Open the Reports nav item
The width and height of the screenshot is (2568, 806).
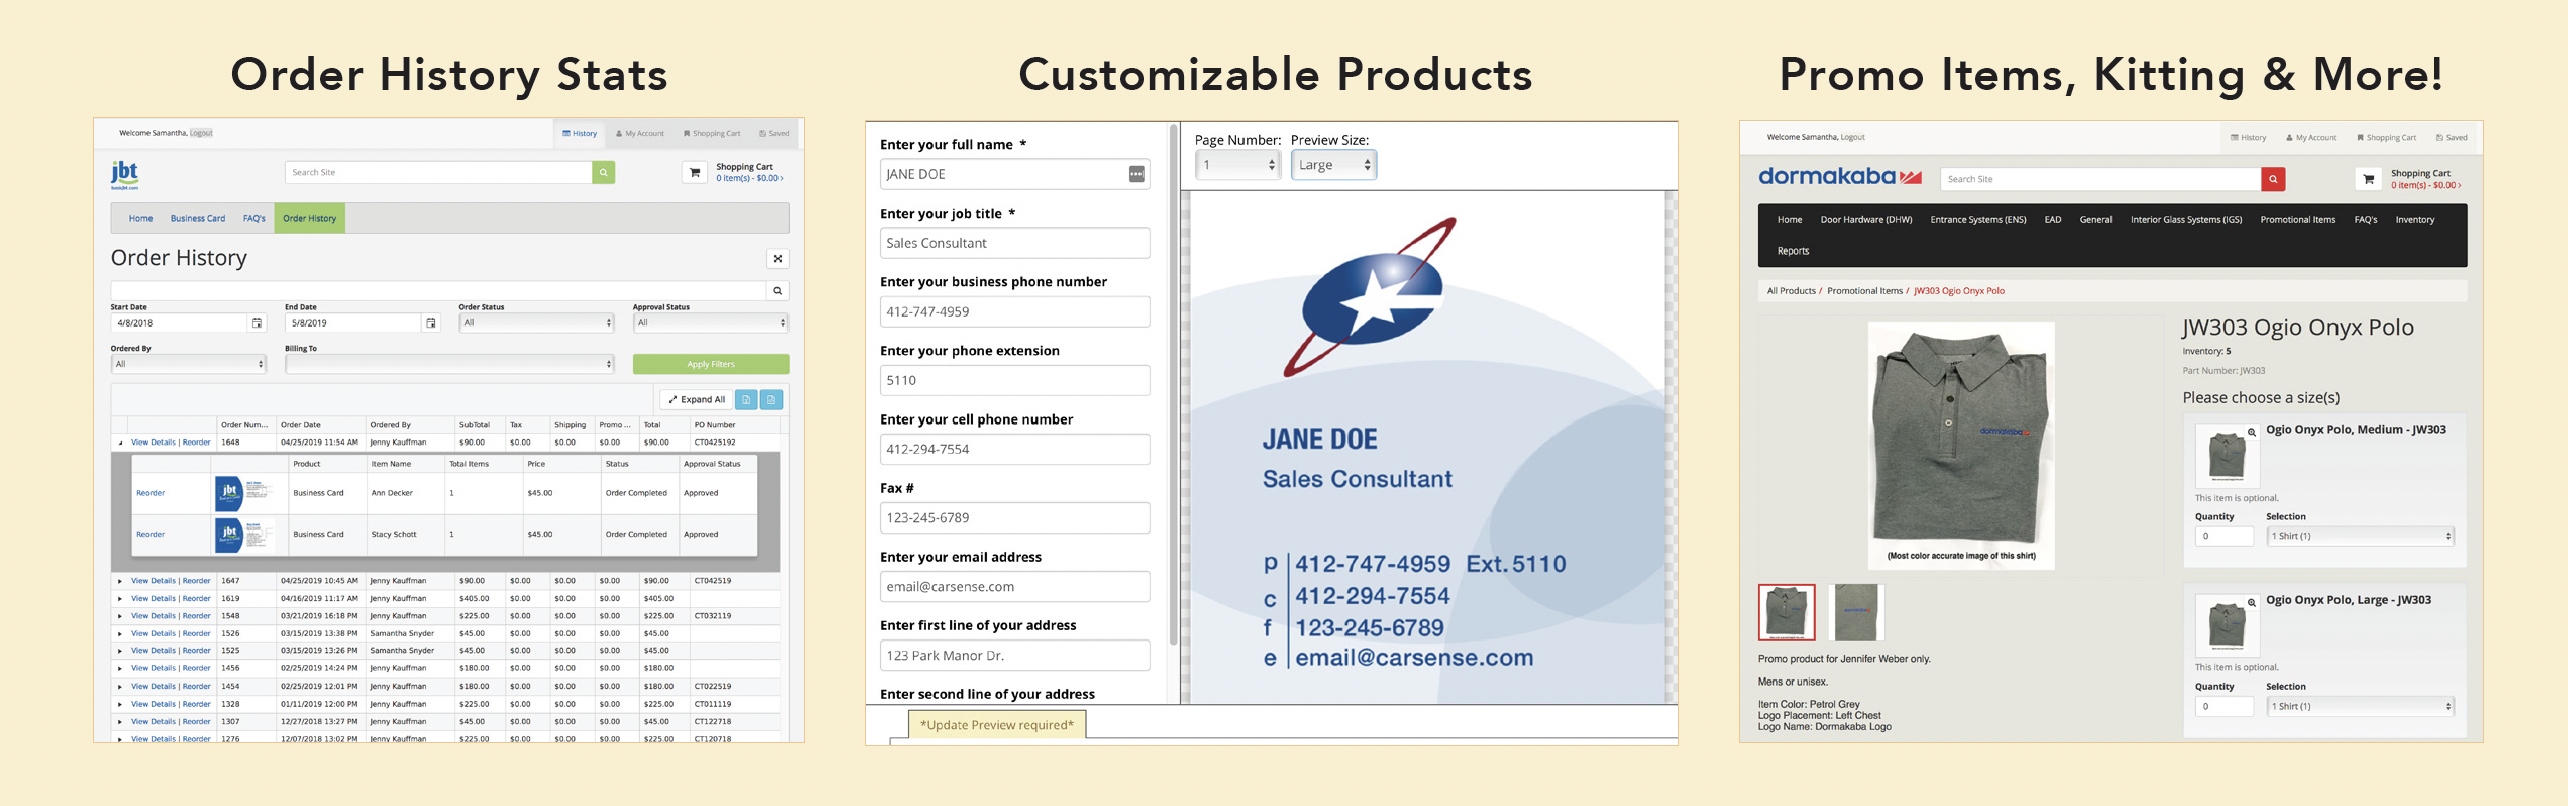(x=1793, y=252)
